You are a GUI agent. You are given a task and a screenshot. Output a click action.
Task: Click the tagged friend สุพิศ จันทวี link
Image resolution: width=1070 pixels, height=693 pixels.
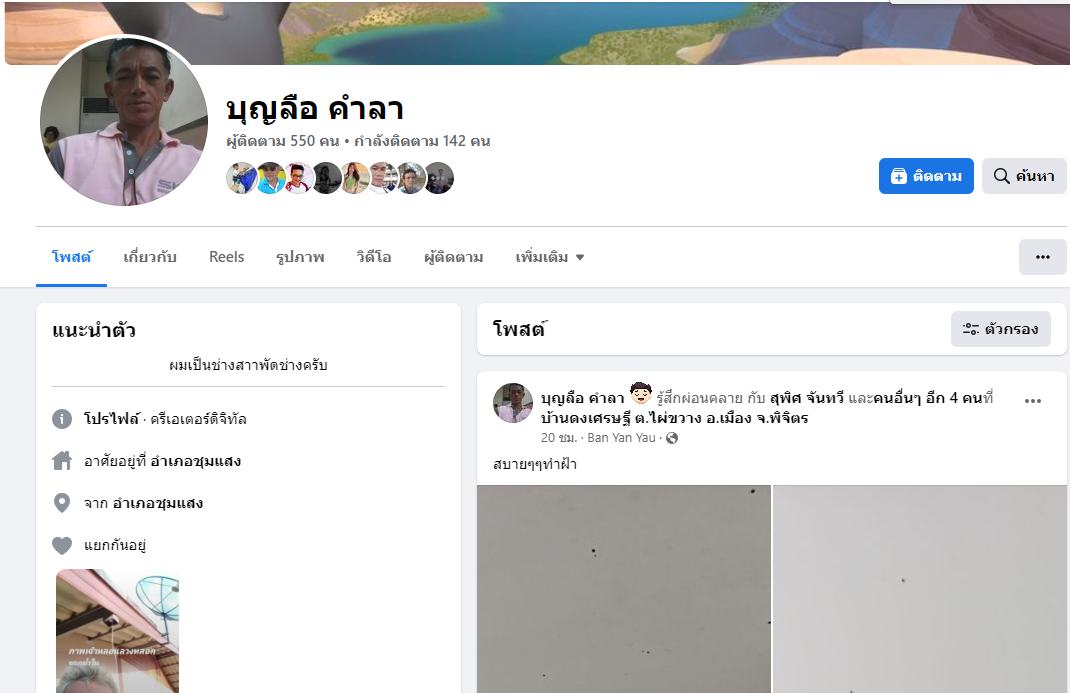[807, 398]
